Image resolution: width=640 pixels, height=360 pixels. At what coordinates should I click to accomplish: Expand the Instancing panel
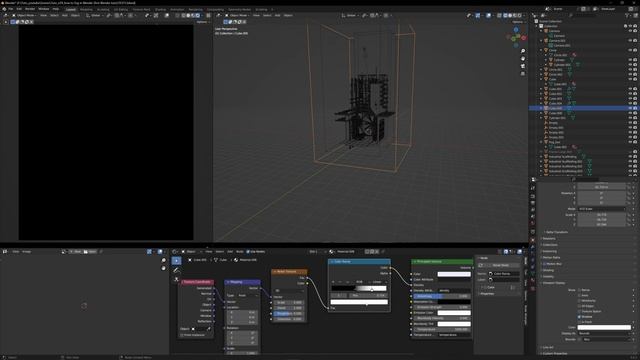[549, 251]
